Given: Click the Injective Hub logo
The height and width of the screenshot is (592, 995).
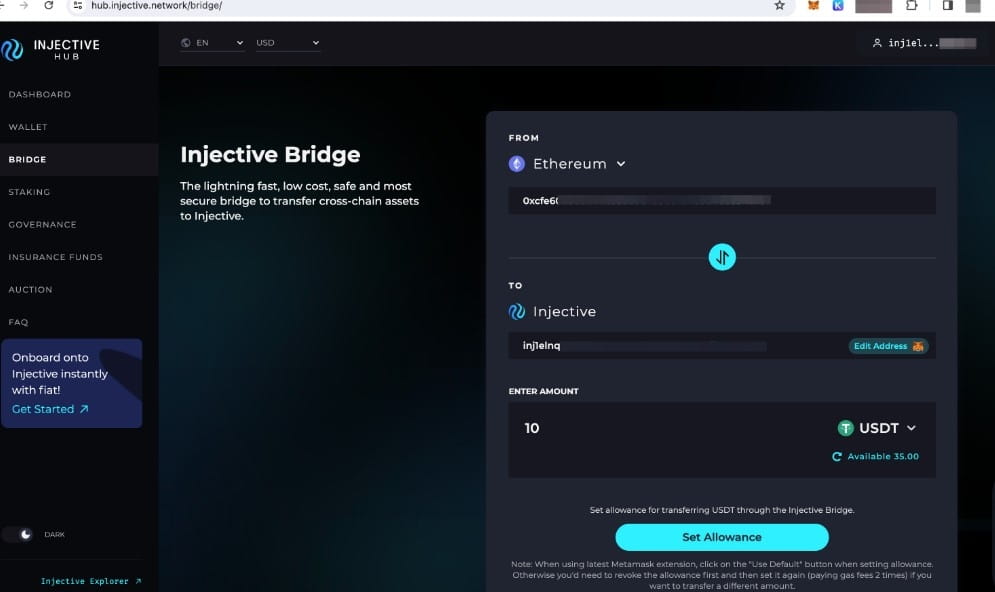Looking at the screenshot, I should [51, 49].
